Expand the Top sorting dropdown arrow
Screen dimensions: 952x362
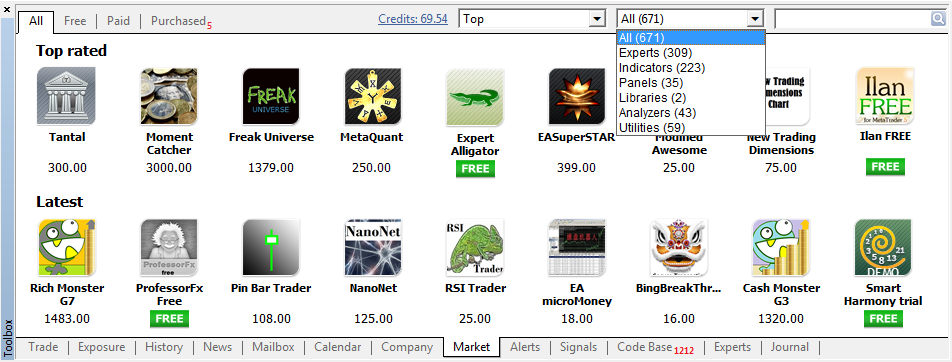click(597, 19)
